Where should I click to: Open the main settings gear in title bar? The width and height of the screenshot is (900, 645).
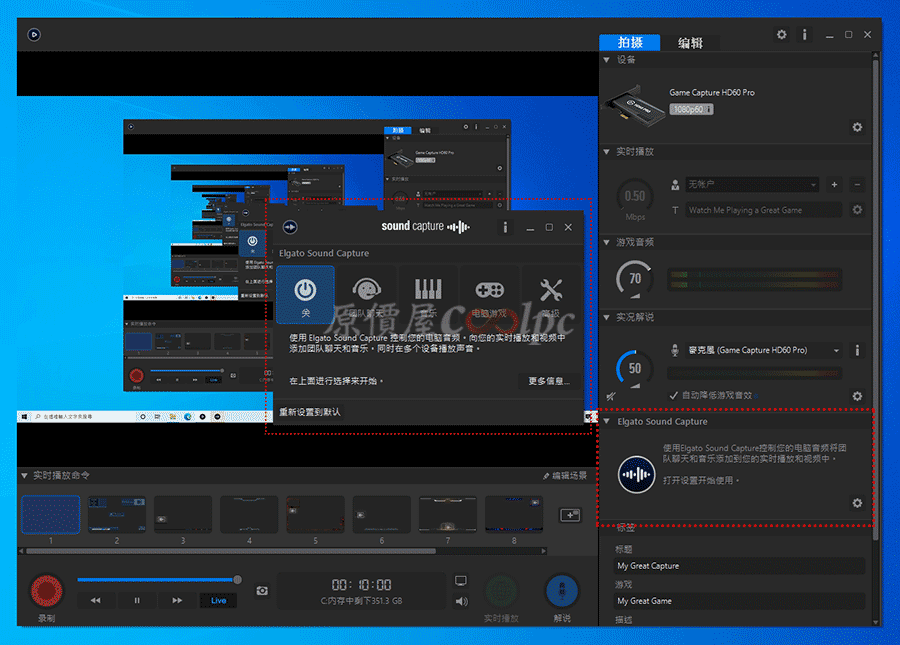[x=781, y=34]
